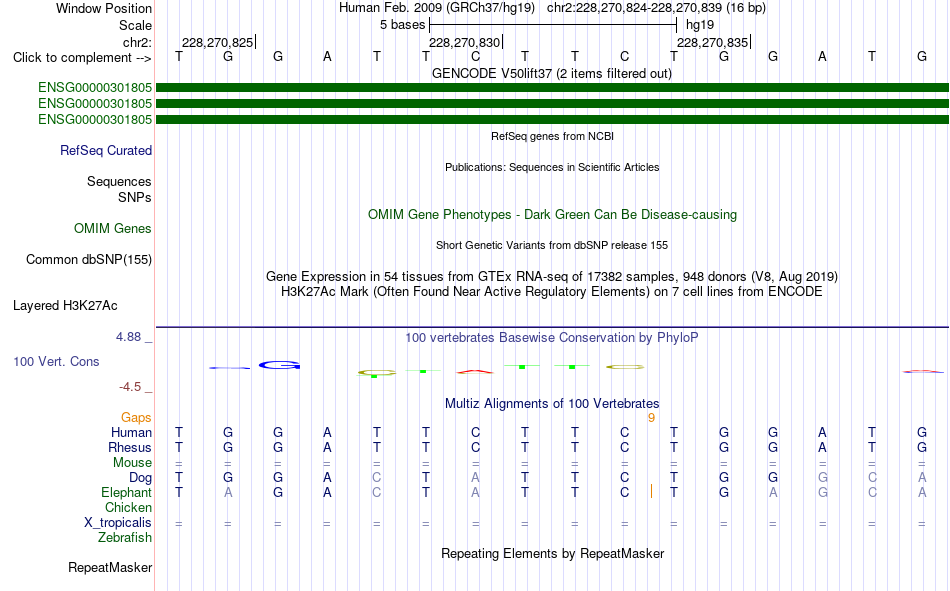Open the OMIM Genes track label
The height and width of the screenshot is (591, 950).
[x=113, y=229]
